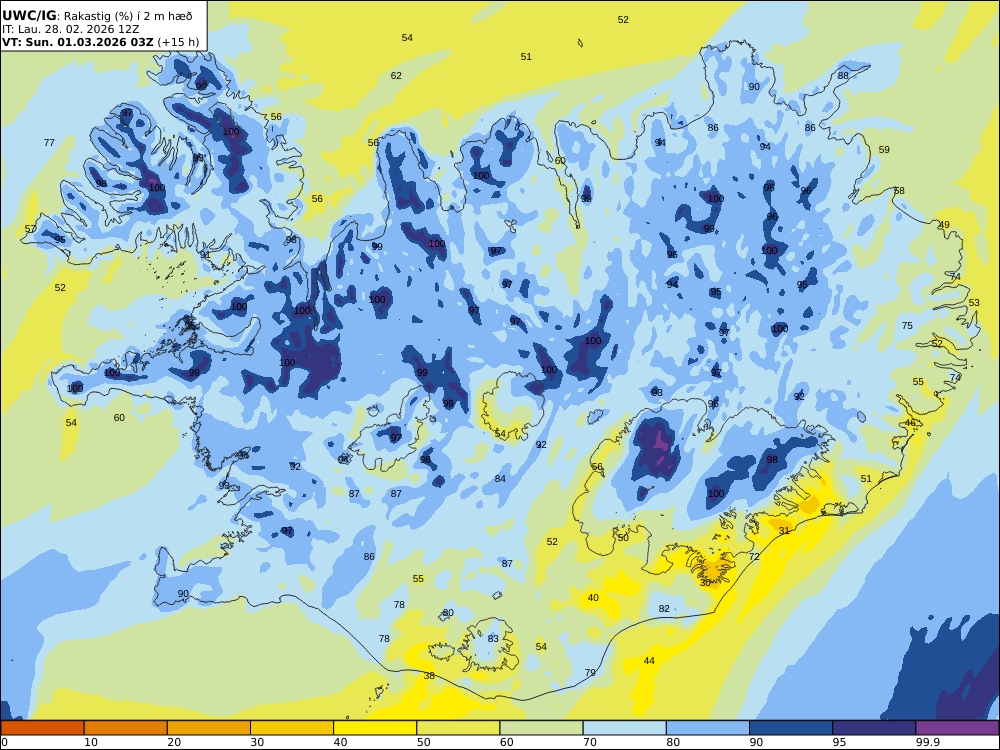Choose the 80–90 medium blue legend swatch
Screen dimensions: 1000x750
click(708, 728)
